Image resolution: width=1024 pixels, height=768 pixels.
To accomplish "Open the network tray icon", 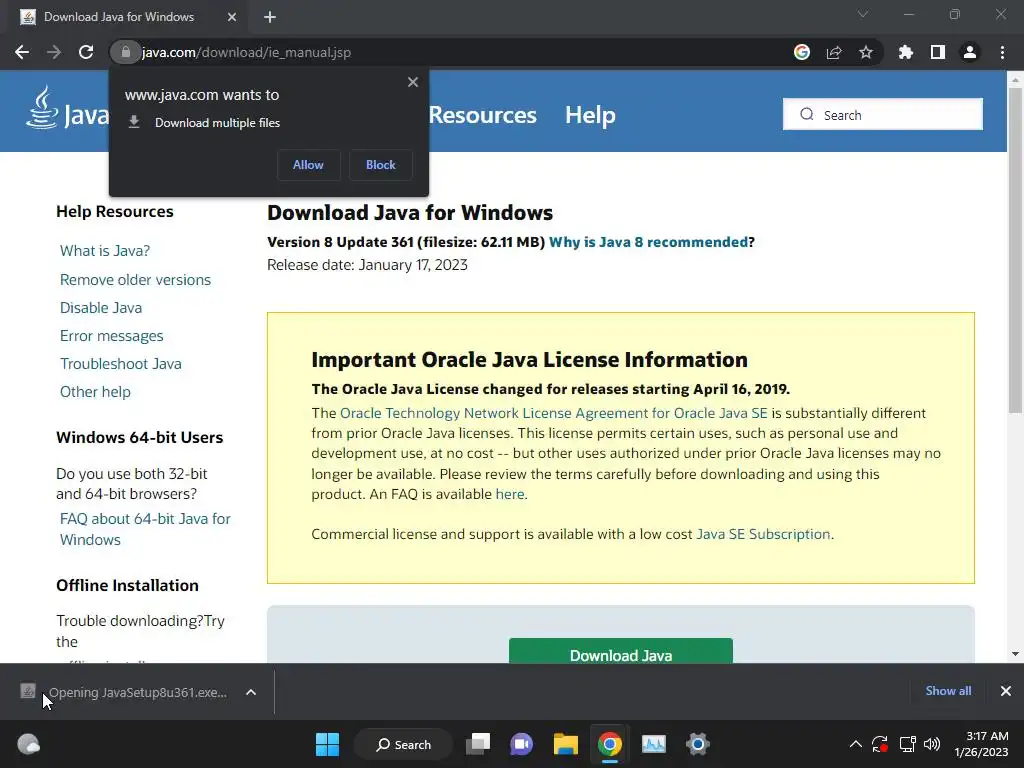I will click(x=907, y=744).
